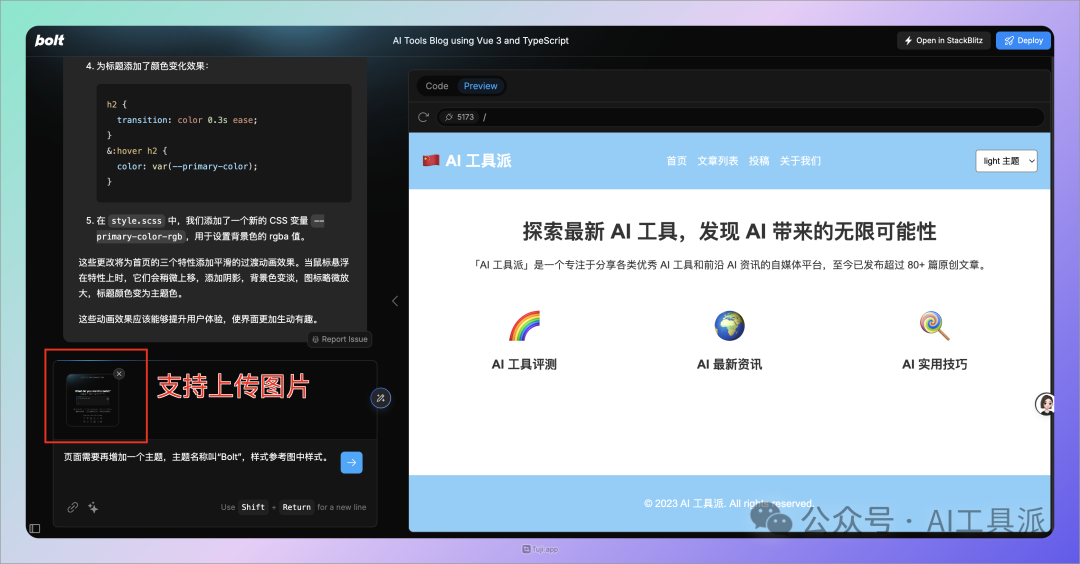Screen dimensions: 1080x564
Task: Toggle the sidebar panel icon
Action: point(35,528)
